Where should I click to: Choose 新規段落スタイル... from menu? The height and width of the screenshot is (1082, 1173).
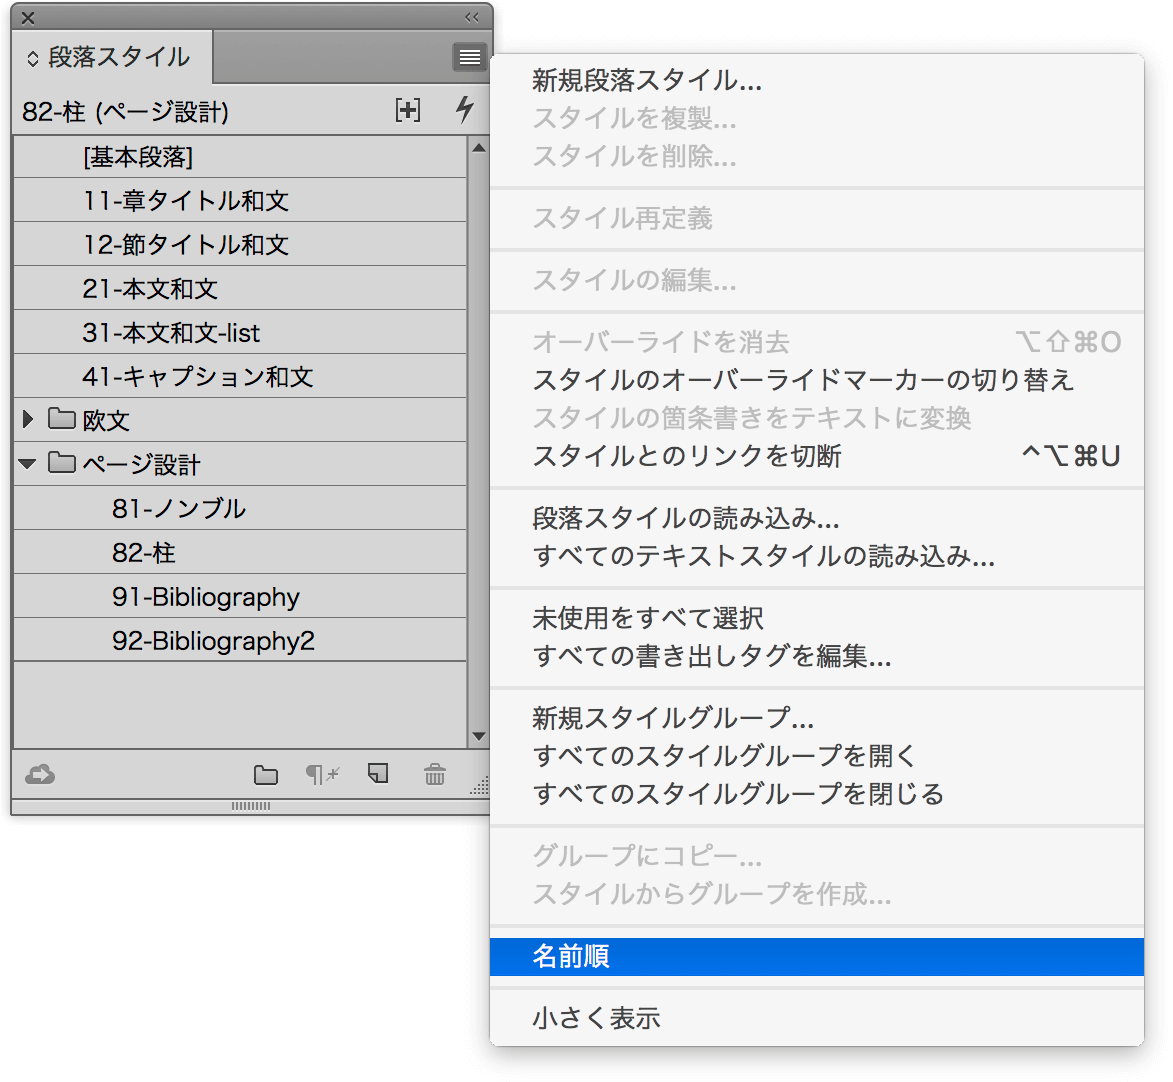pos(817,80)
